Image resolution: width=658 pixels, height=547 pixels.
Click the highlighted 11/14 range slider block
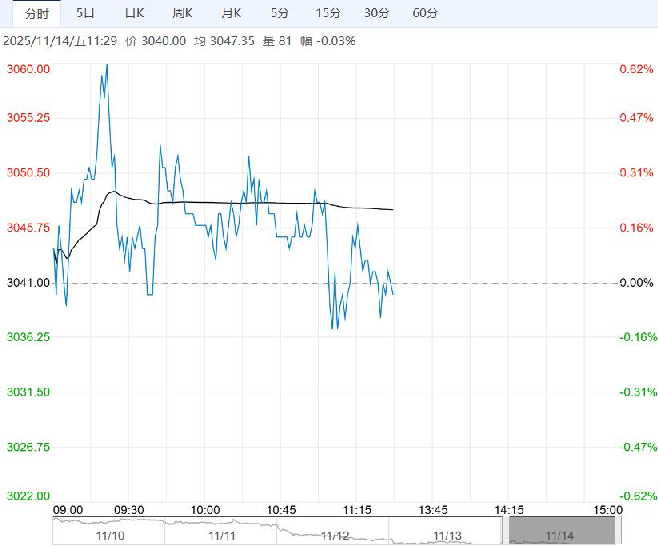pyautogui.click(x=562, y=530)
